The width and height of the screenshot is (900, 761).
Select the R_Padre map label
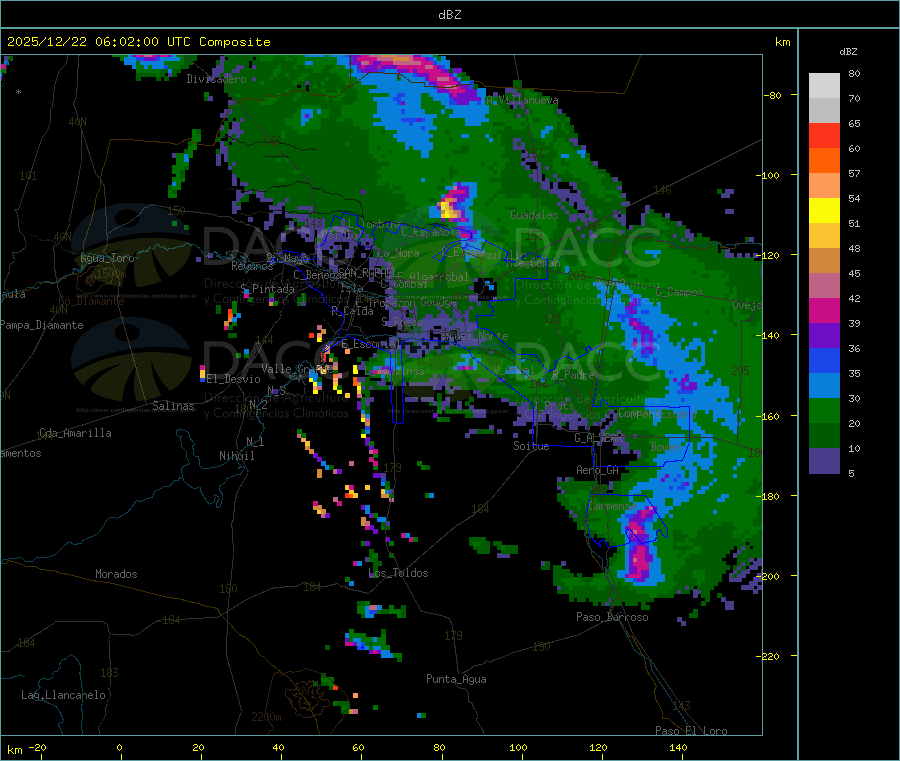[x=573, y=375]
